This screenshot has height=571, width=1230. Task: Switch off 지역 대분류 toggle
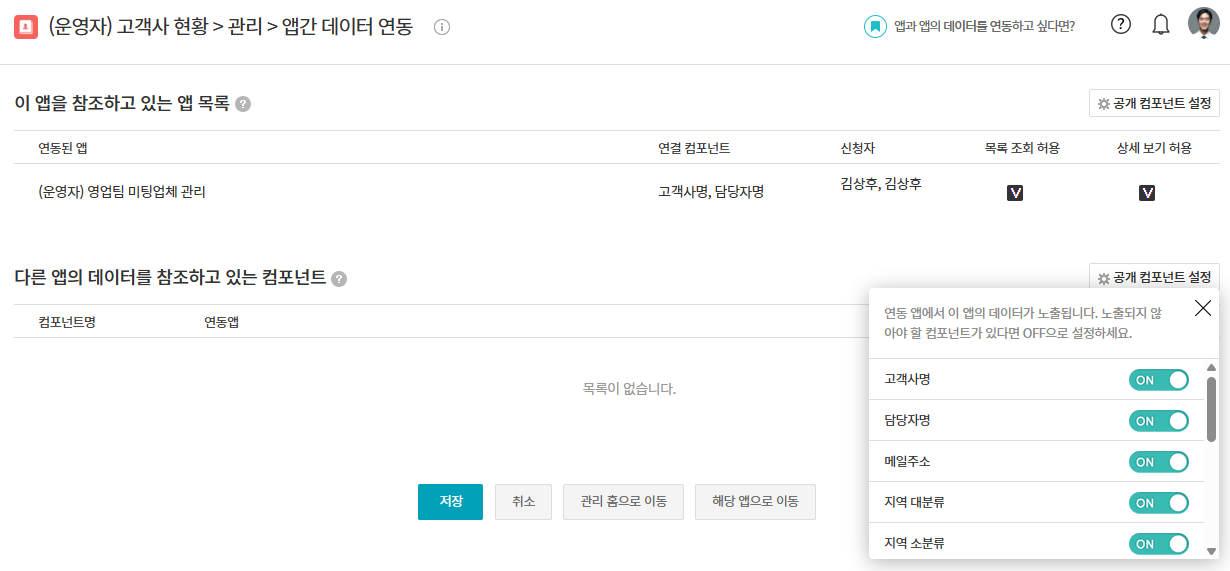(x=1158, y=503)
